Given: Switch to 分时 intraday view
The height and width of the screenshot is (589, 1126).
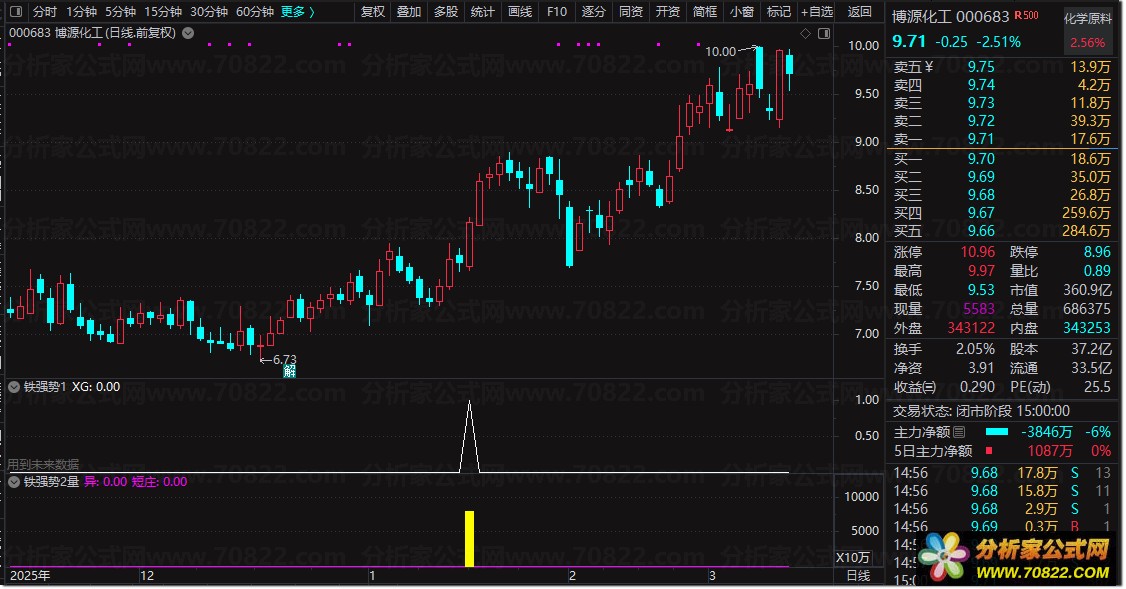Looking at the screenshot, I should coord(45,11).
